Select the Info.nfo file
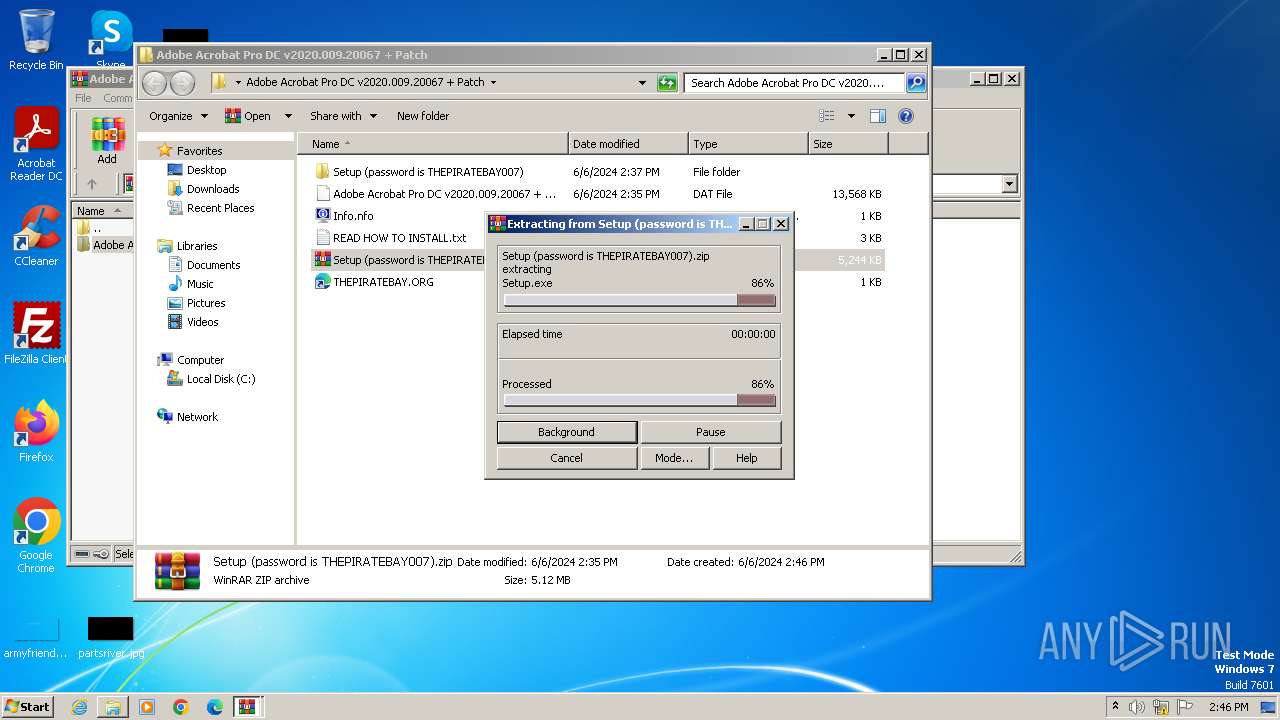 [x=353, y=216]
